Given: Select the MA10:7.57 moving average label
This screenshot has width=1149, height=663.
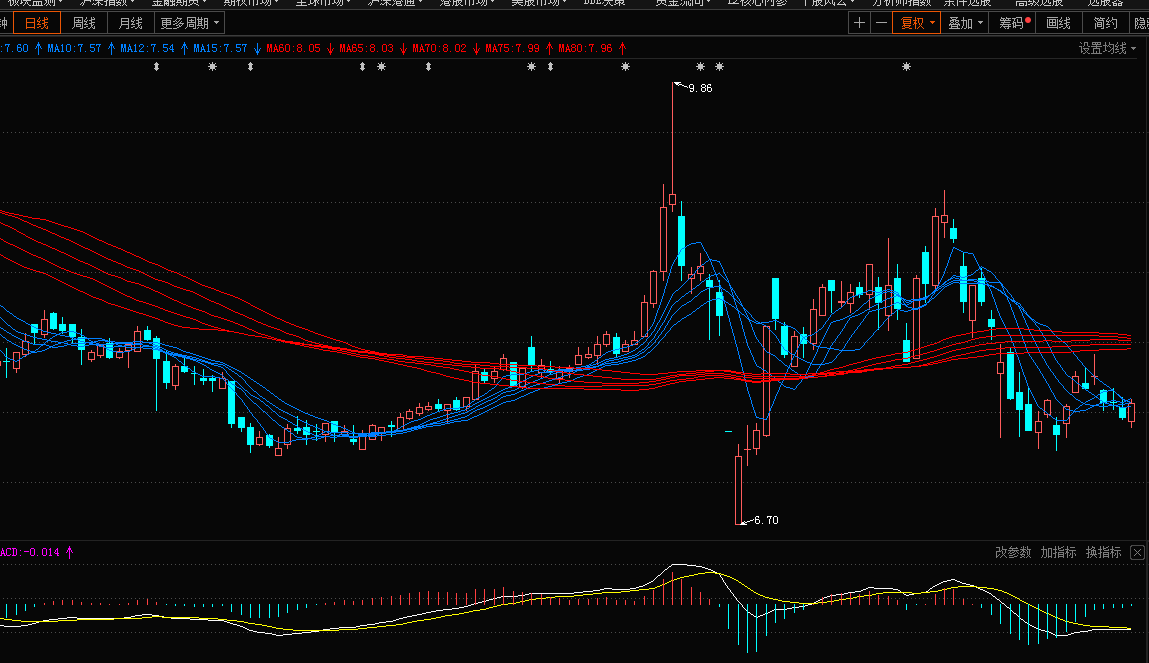Looking at the screenshot, I should point(74,48).
